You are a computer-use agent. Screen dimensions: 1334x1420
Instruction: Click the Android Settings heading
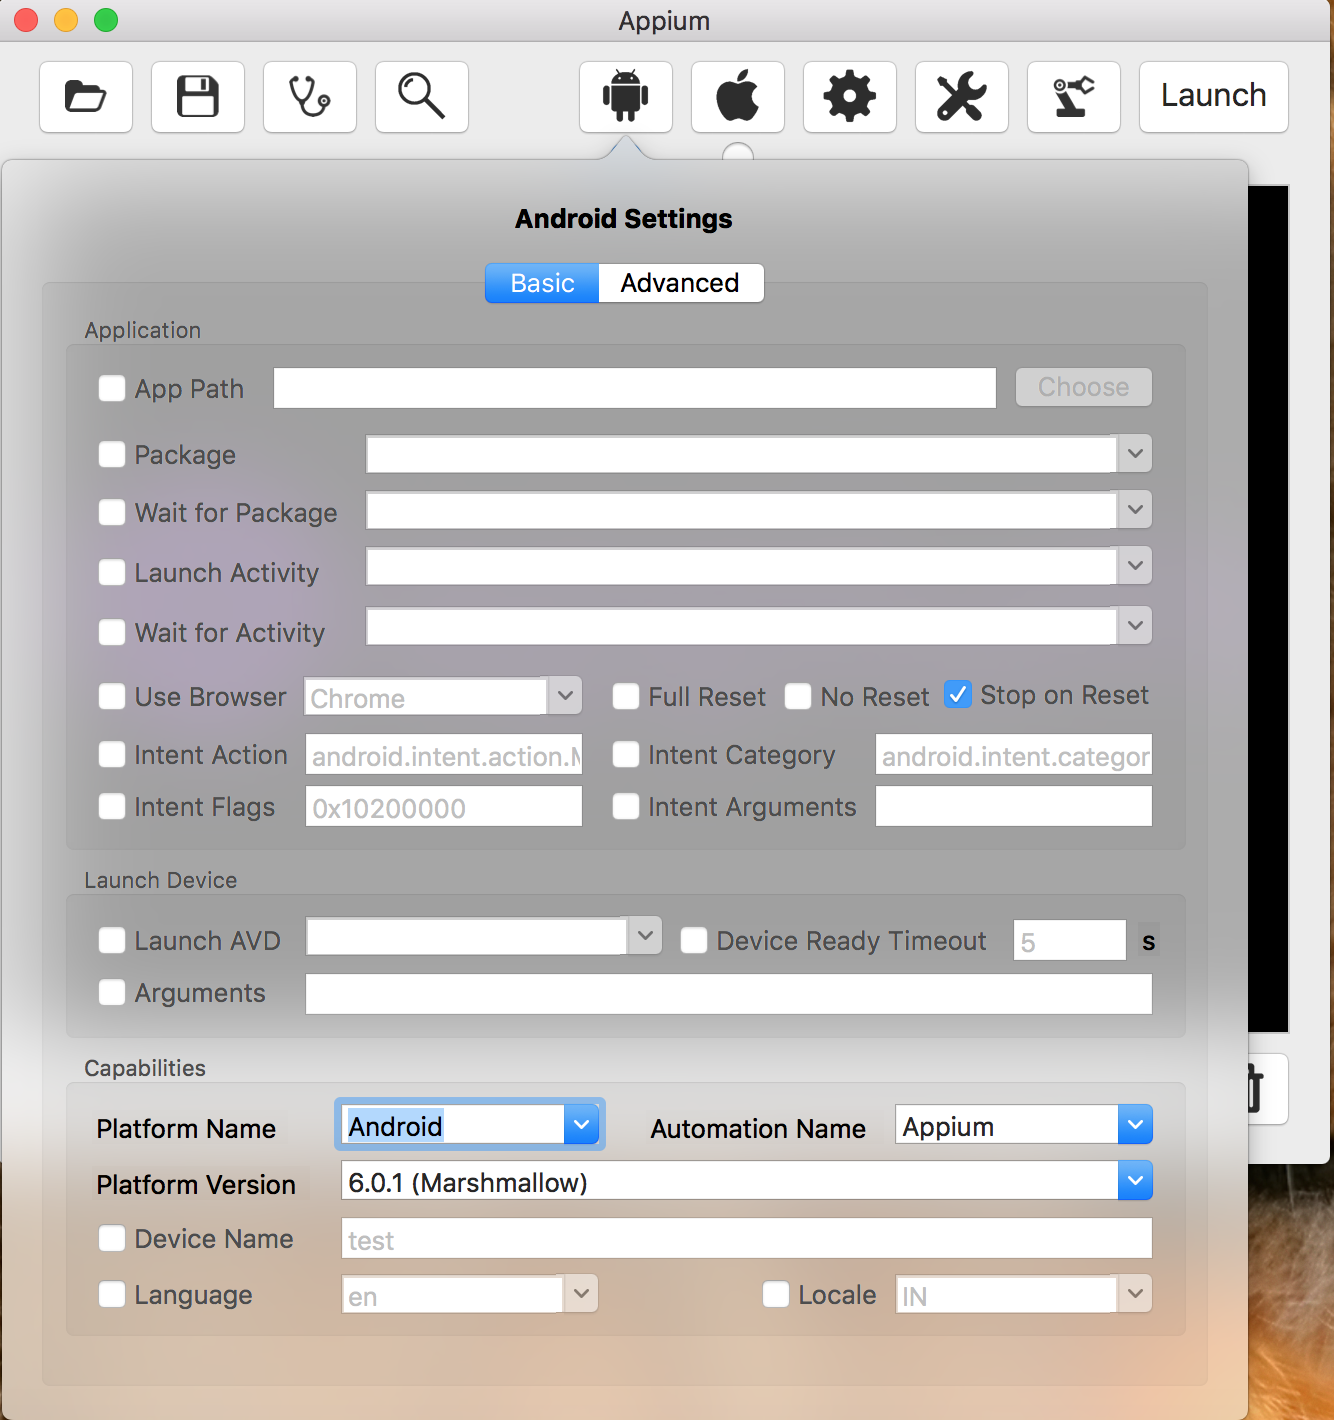click(624, 219)
